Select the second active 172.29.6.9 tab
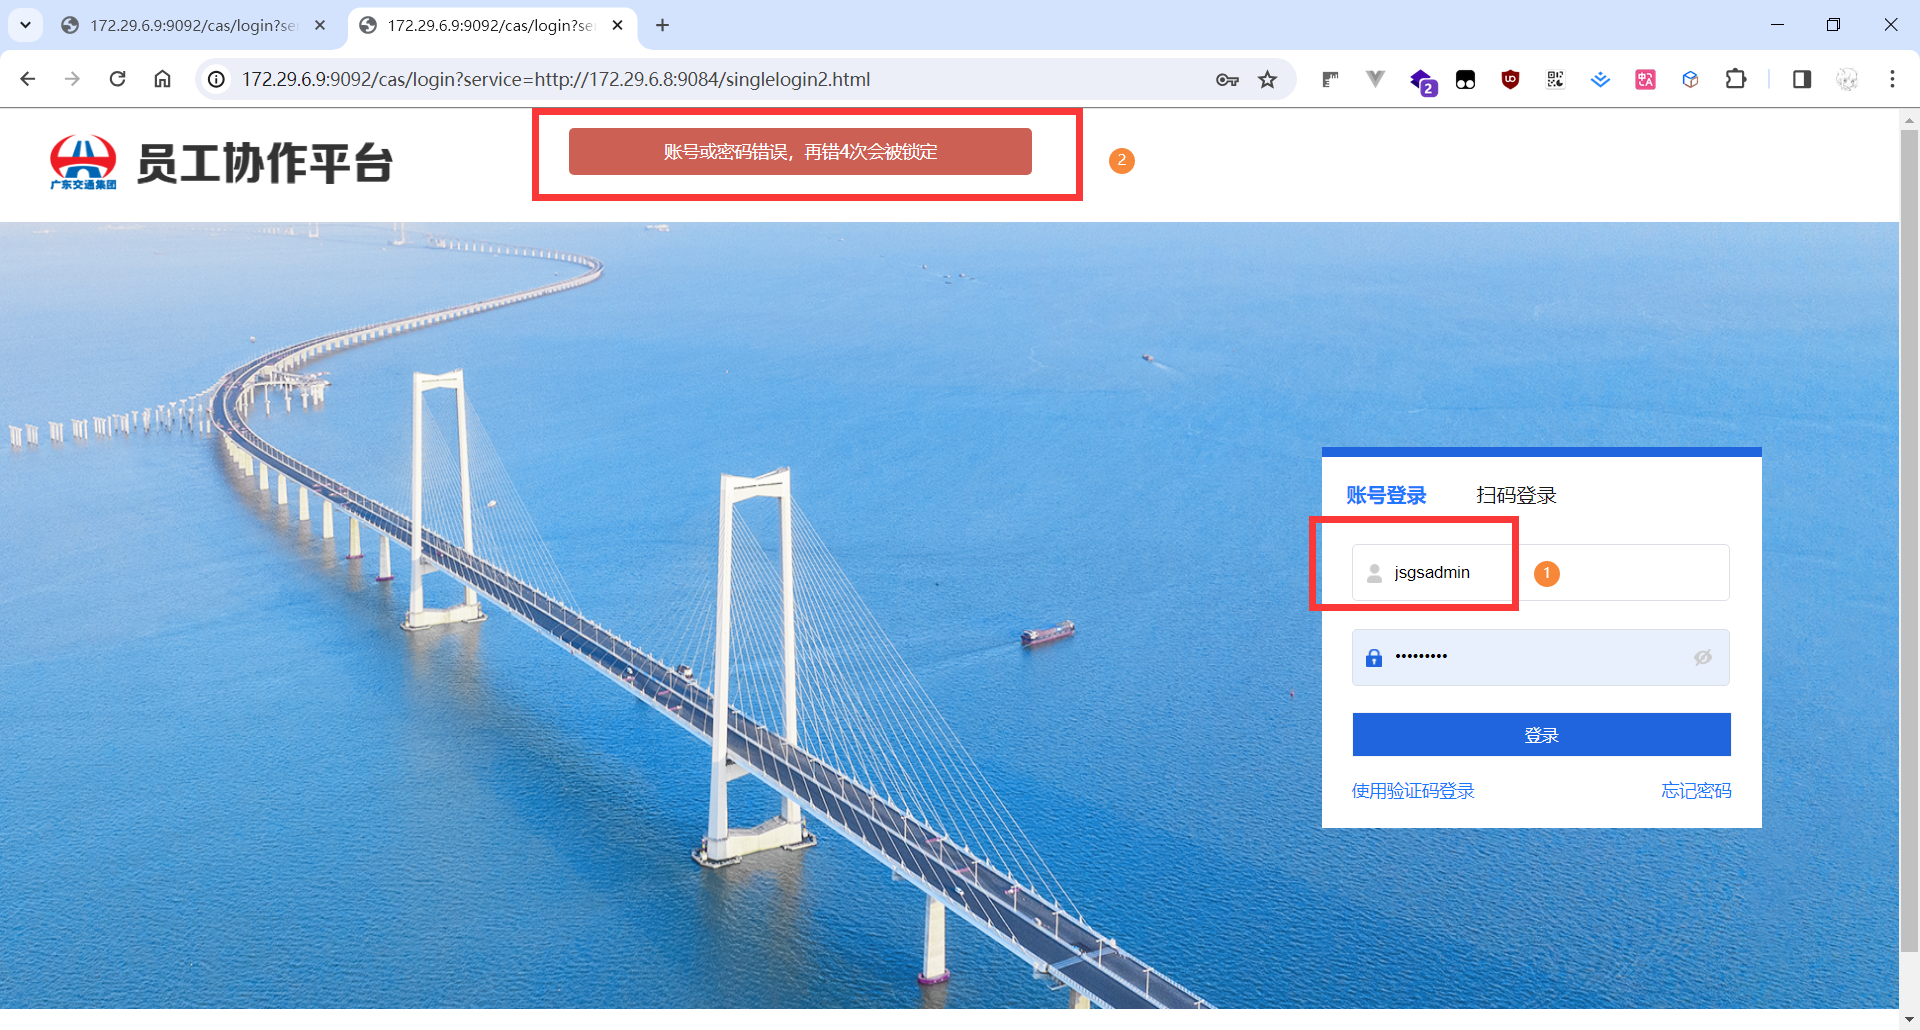 492,25
